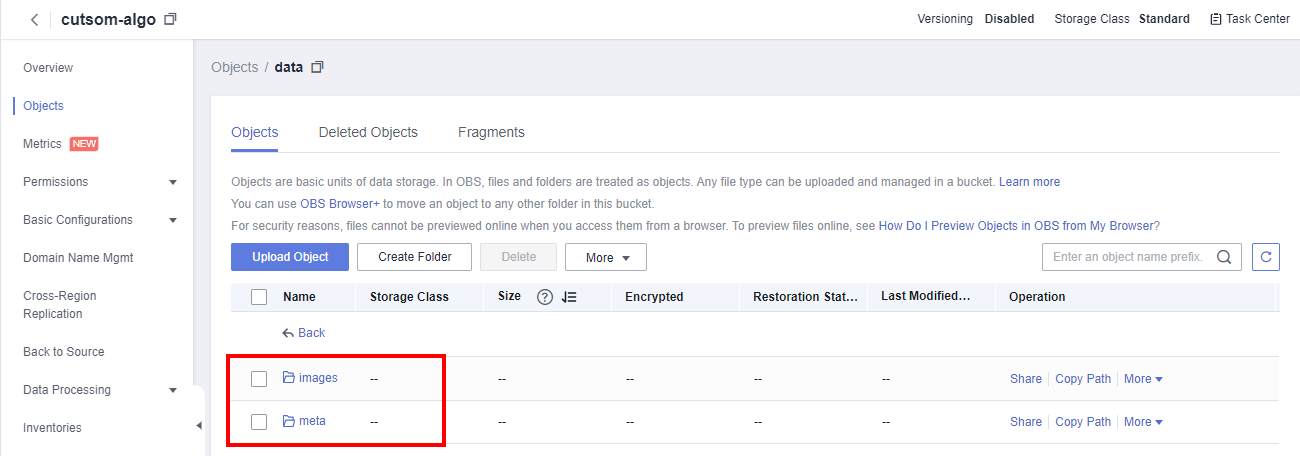Open the images folder link
The image size is (1300, 456).
318,378
